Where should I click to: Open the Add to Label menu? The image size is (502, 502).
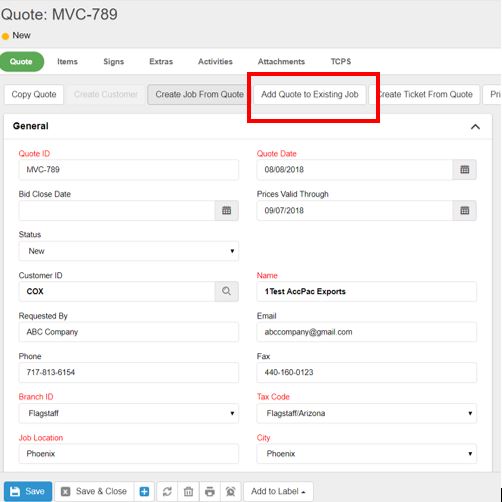tap(278, 491)
